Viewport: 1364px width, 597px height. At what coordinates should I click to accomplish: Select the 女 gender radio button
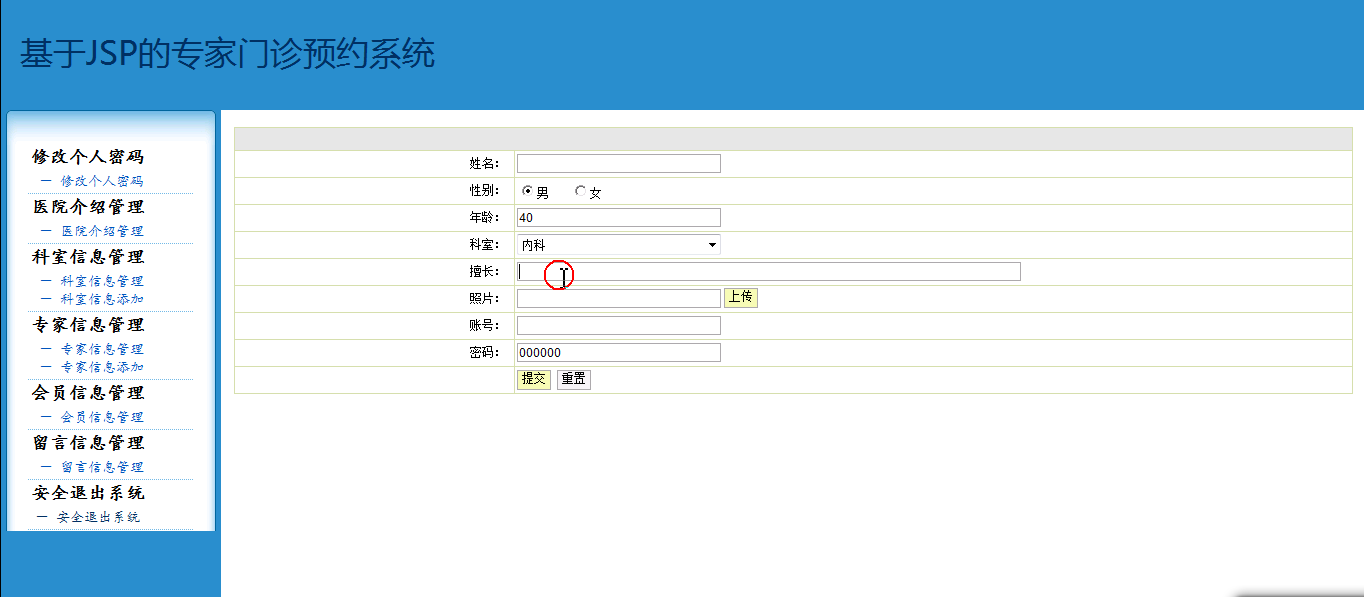coord(580,191)
